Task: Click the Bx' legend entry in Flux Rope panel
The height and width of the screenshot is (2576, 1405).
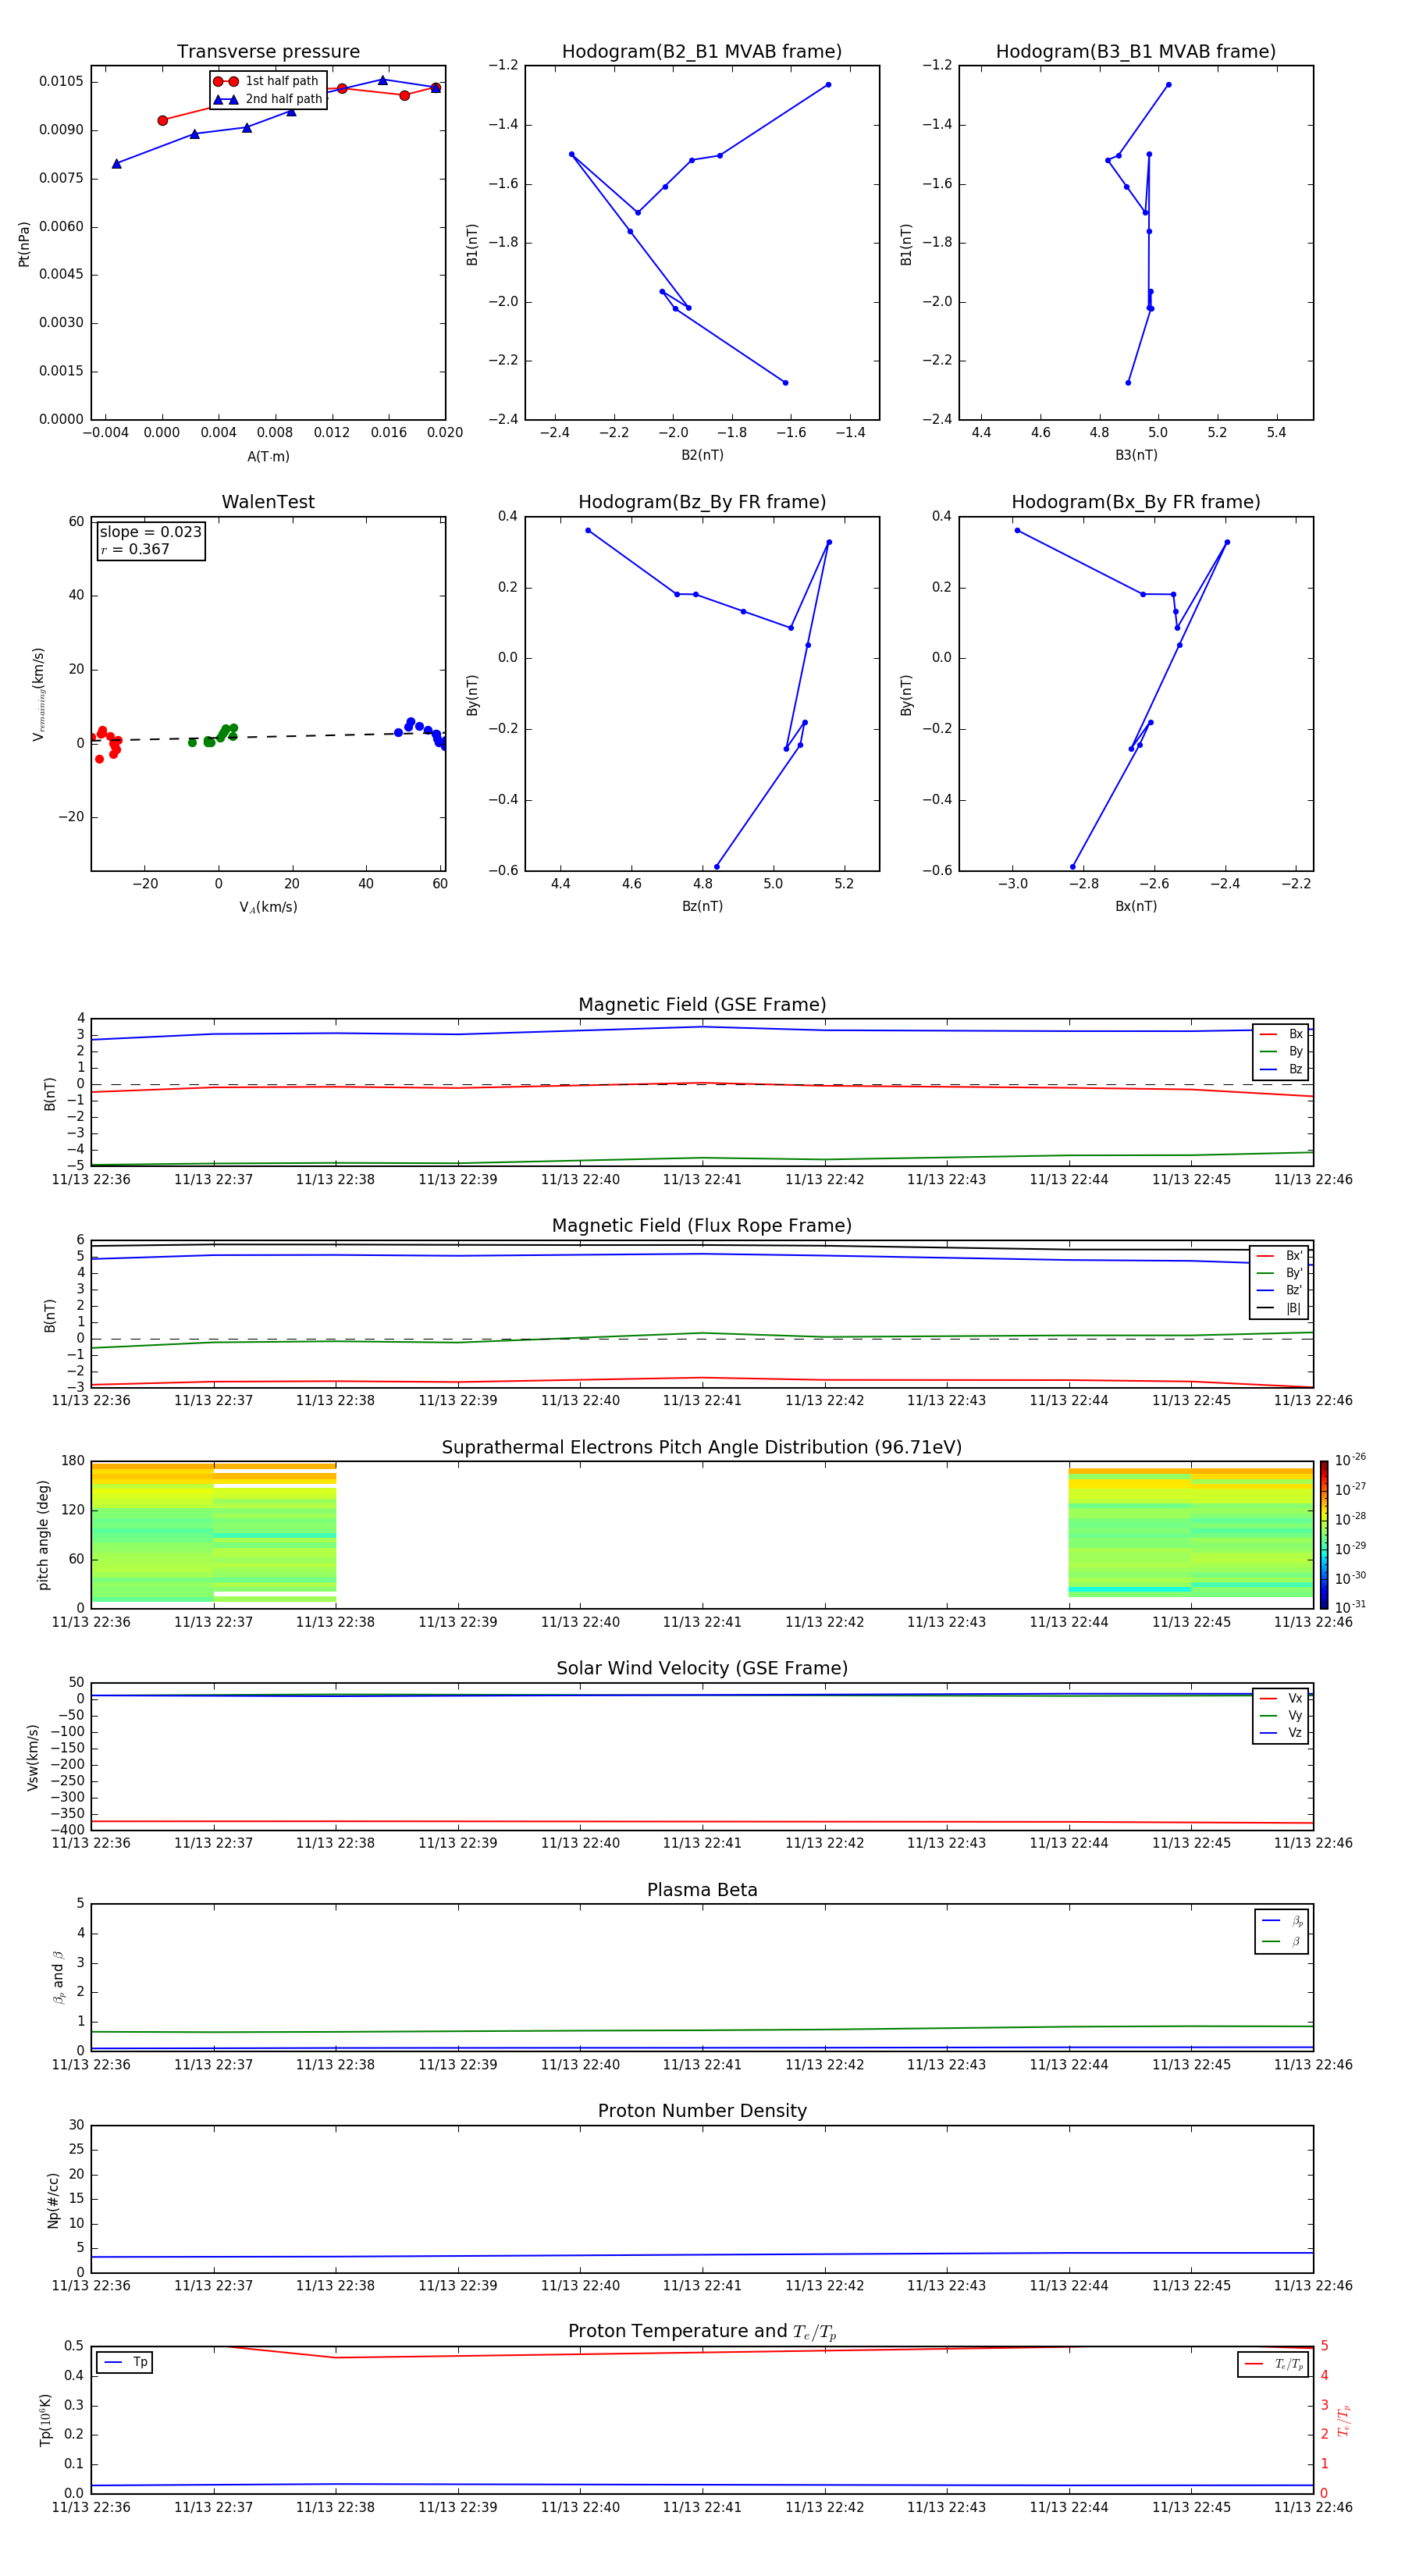Action: [1279, 1256]
